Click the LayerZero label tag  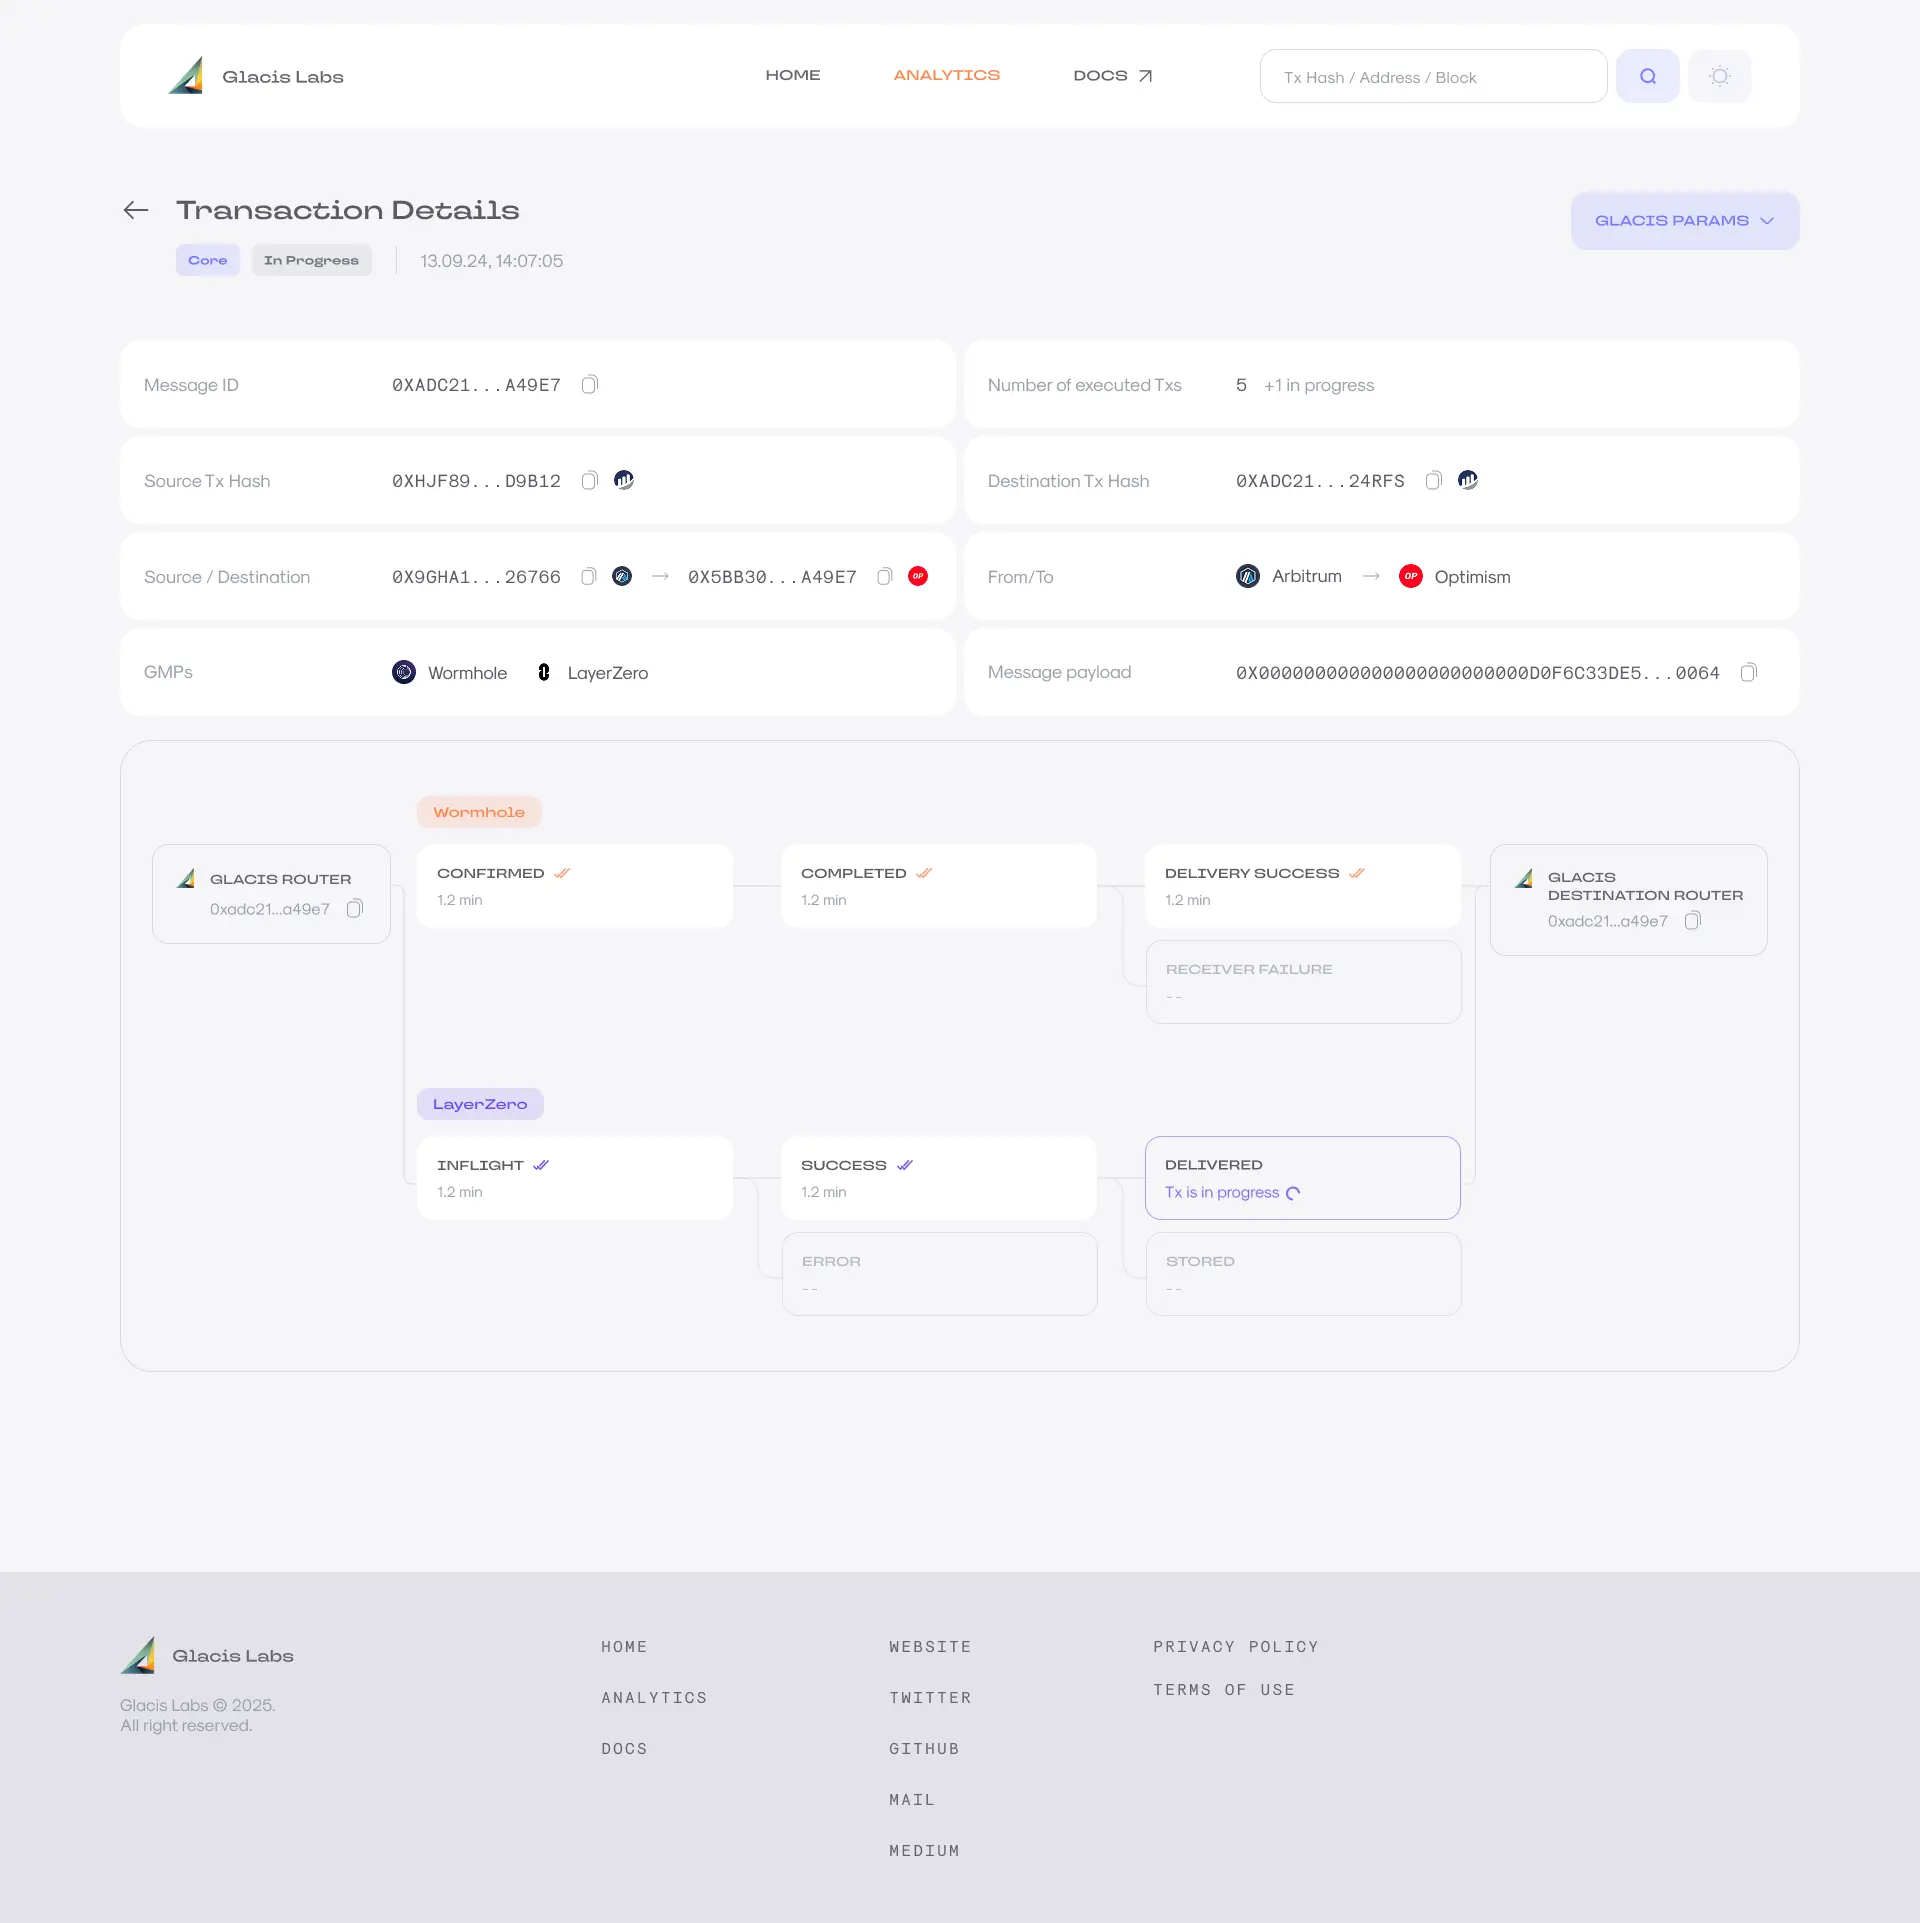click(480, 1104)
